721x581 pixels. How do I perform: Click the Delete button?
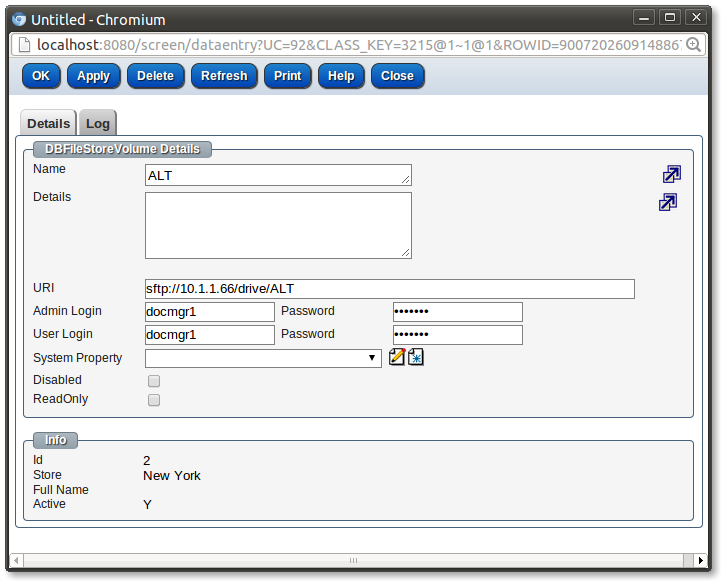click(x=155, y=76)
